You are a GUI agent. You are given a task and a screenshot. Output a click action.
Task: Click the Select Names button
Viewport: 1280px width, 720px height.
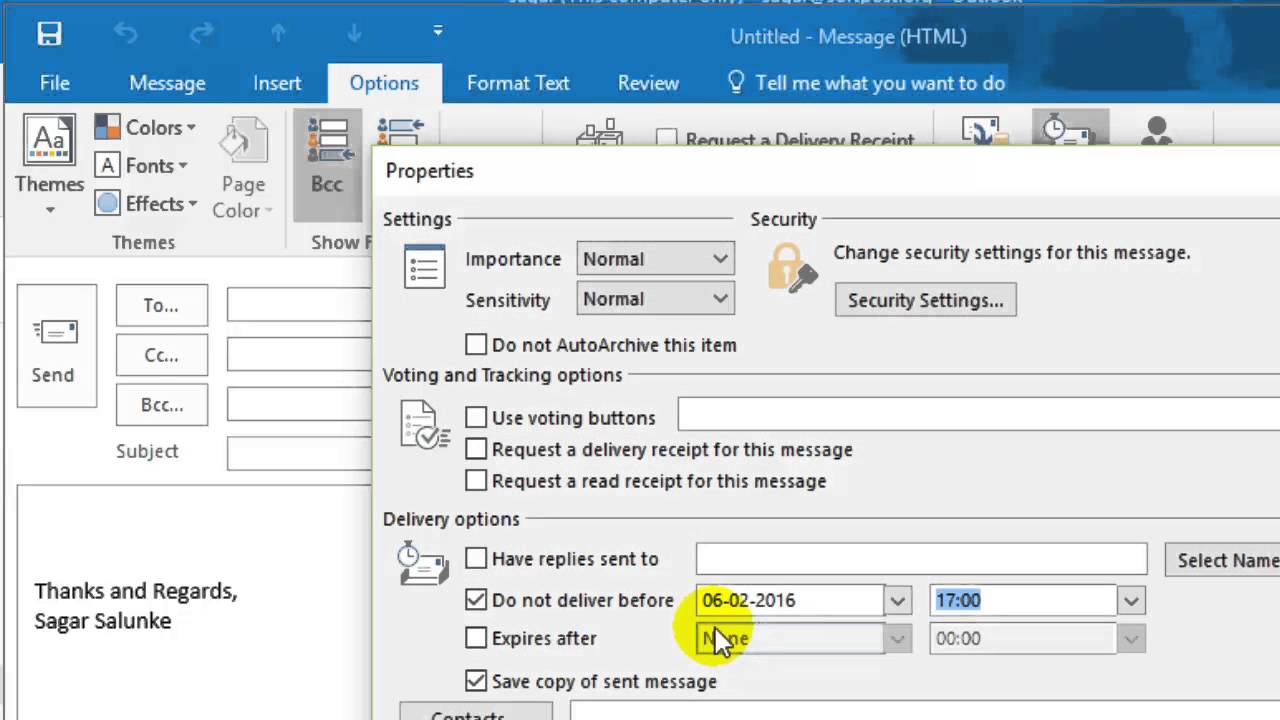coord(1222,560)
